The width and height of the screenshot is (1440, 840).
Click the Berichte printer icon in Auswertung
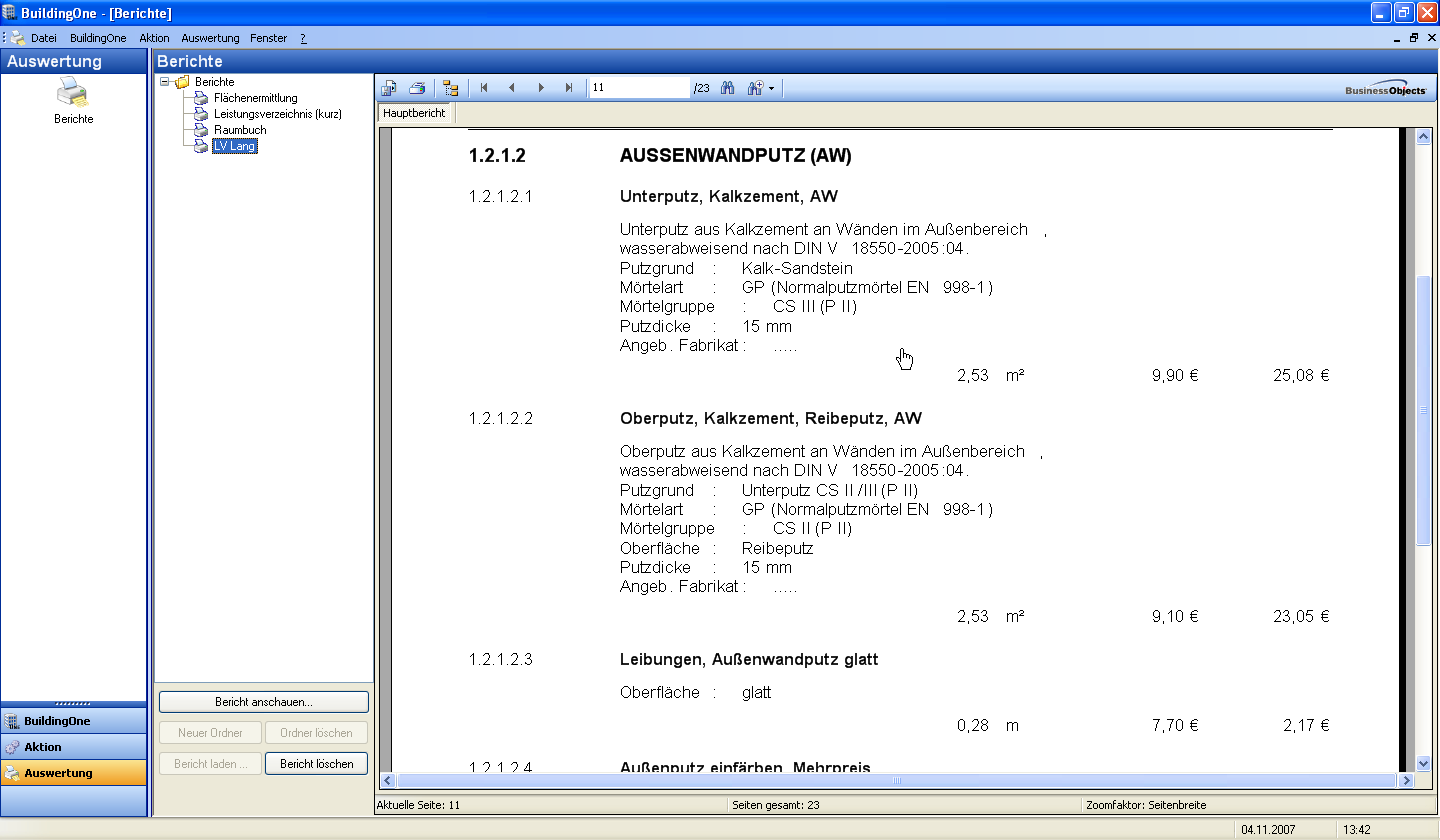[x=73, y=94]
